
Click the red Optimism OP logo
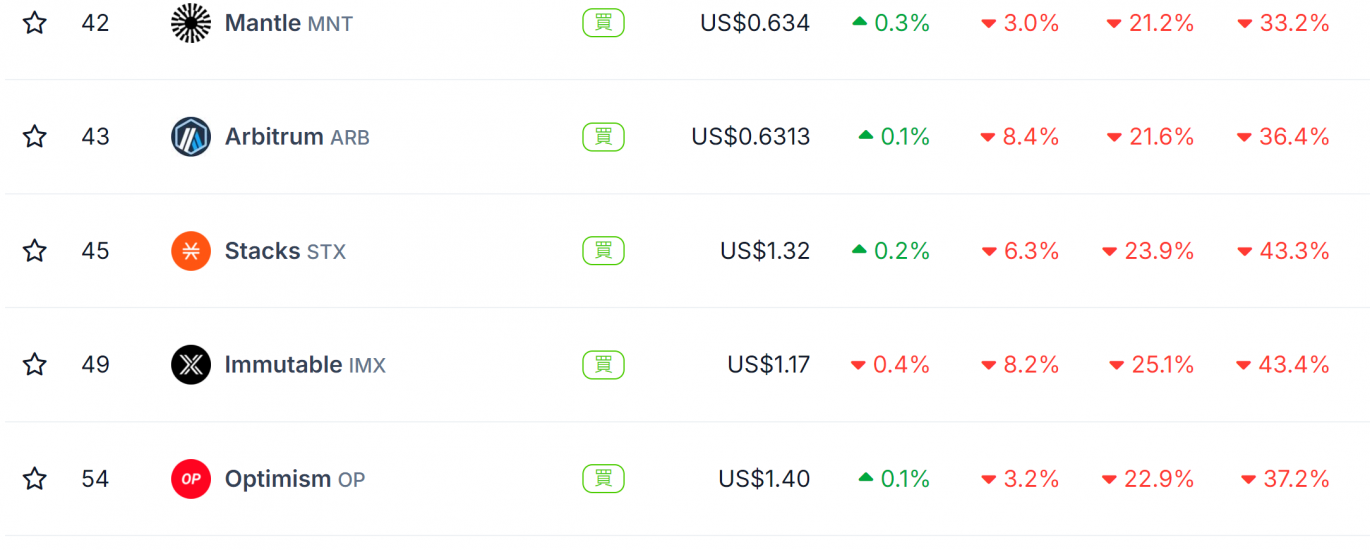tap(191, 479)
